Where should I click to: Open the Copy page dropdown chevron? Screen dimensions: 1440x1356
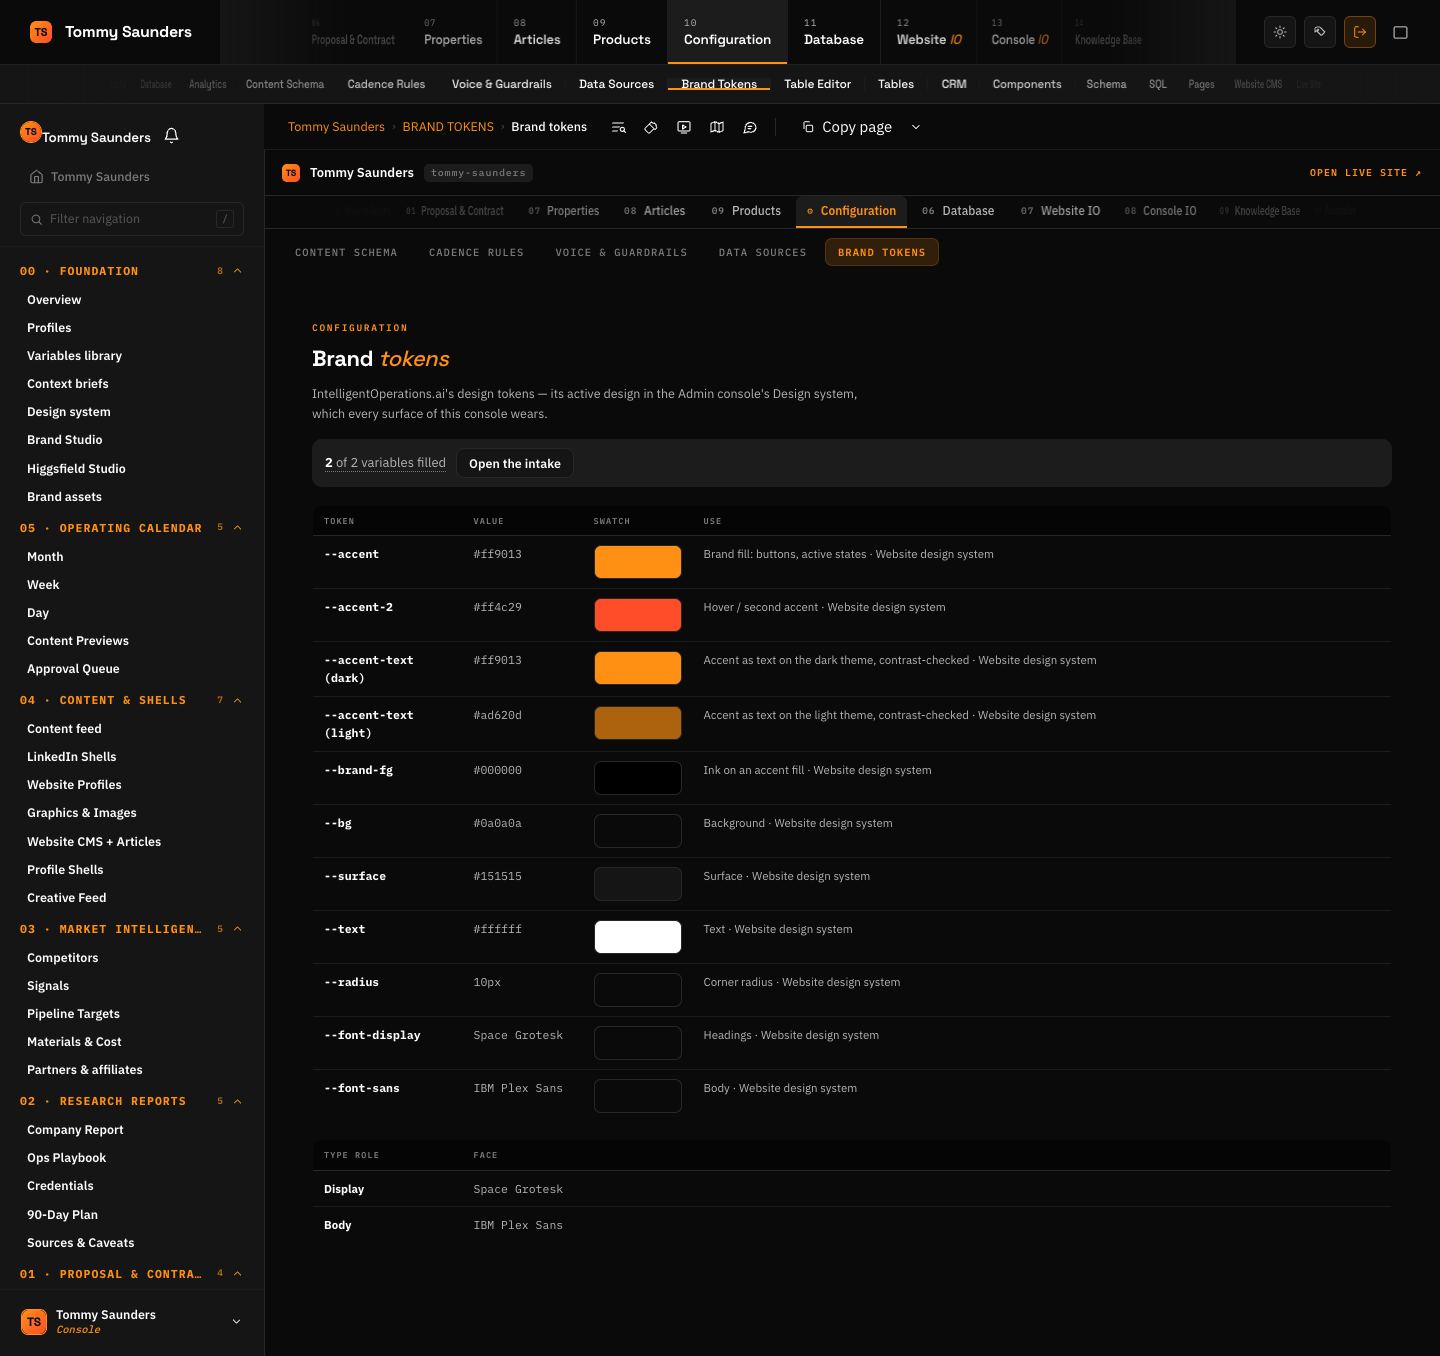point(915,127)
